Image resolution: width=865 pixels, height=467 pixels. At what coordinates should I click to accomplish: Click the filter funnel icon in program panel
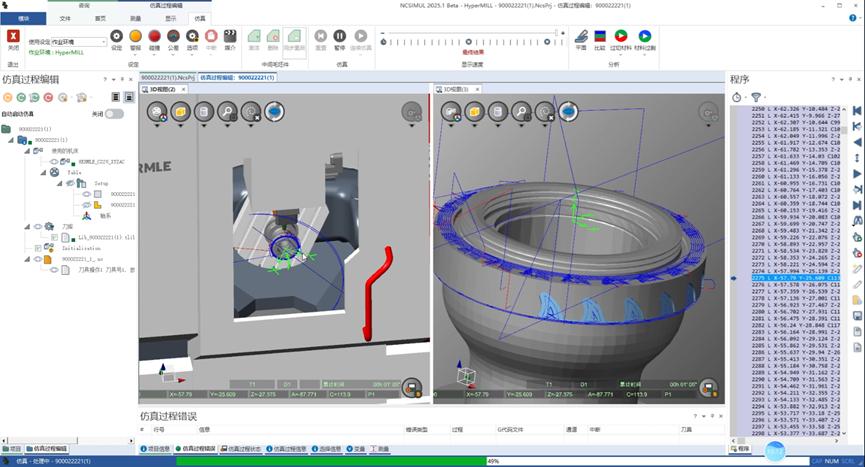(756, 97)
